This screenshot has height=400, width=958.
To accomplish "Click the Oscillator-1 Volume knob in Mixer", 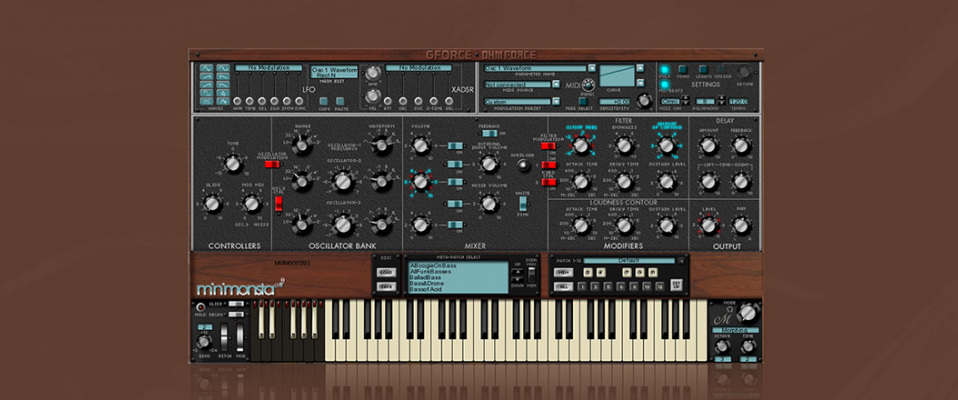I will click(421, 145).
